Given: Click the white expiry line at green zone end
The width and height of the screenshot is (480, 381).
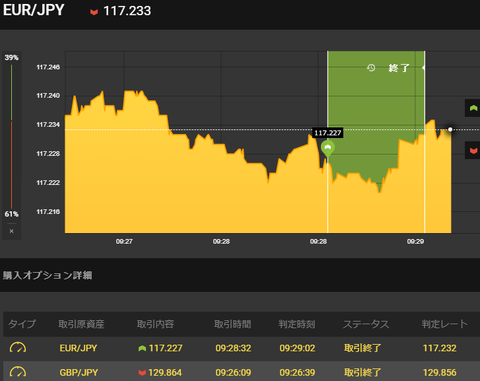Looking at the screenshot, I should (x=425, y=142).
